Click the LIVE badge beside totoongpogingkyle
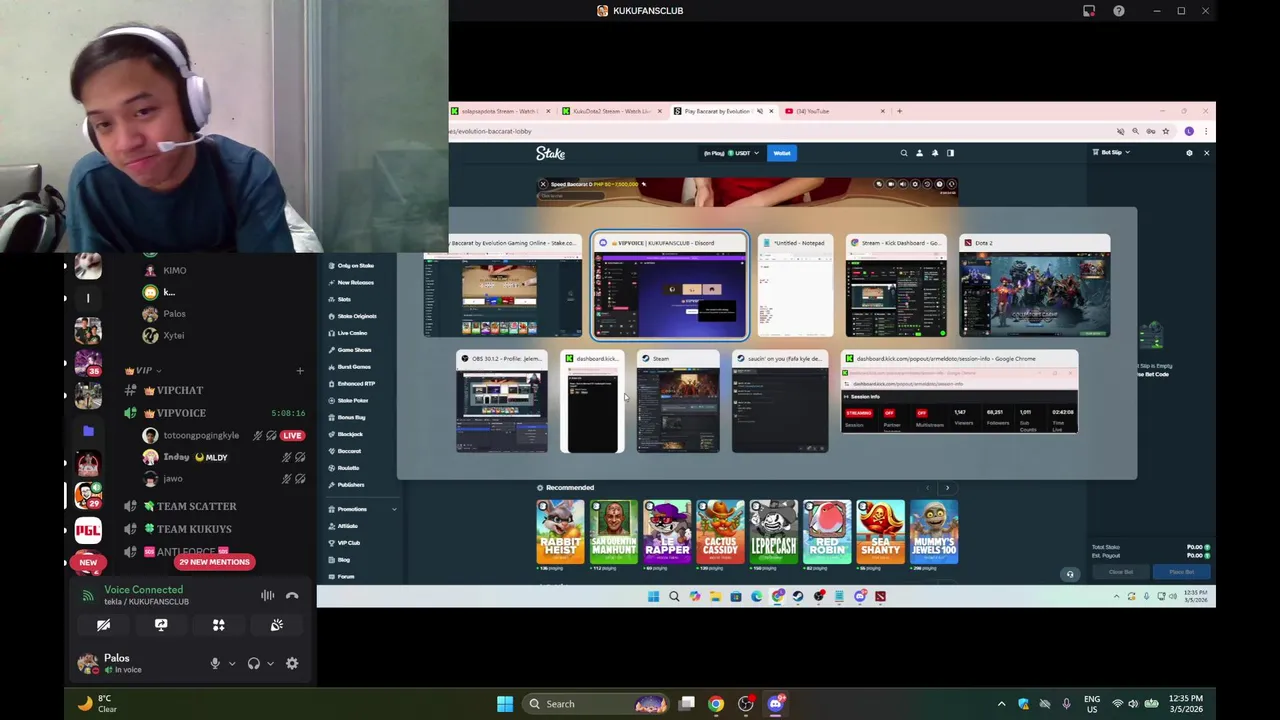Viewport: 1280px width, 720px height. pos(292,436)
